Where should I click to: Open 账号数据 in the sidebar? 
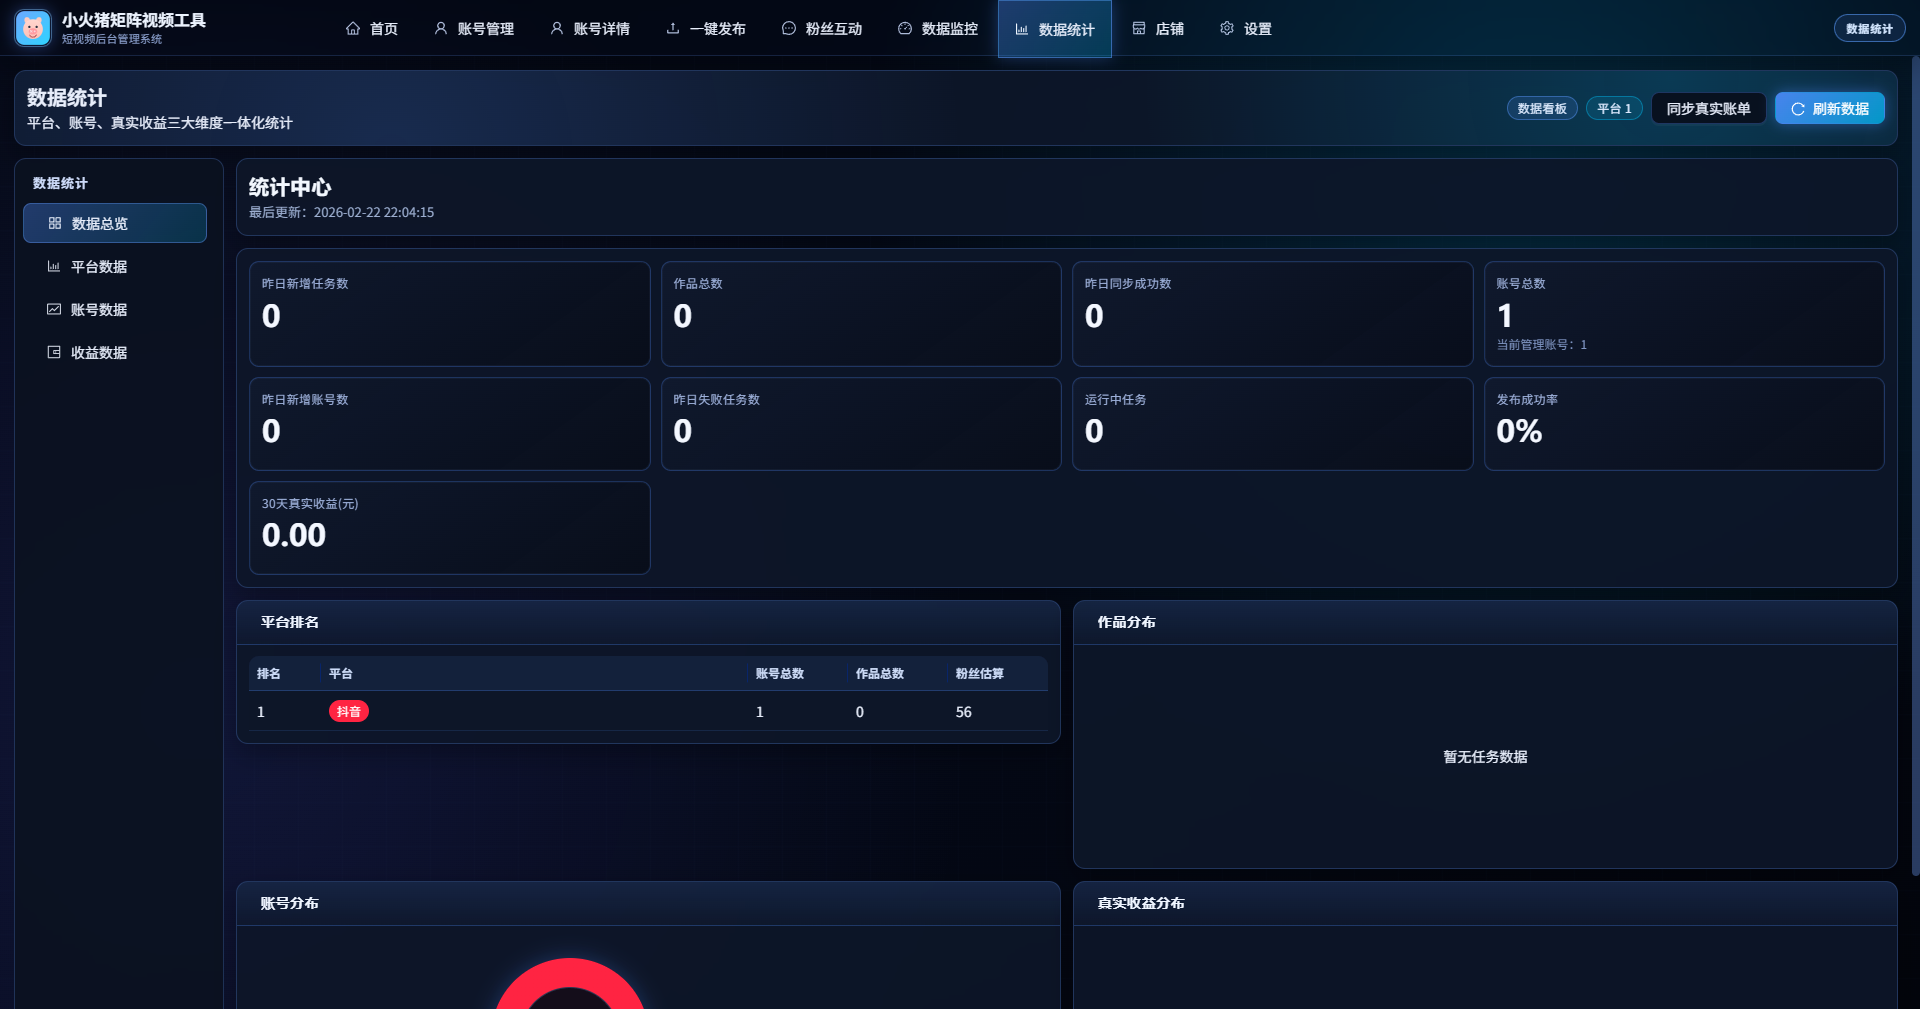[99, 310]
